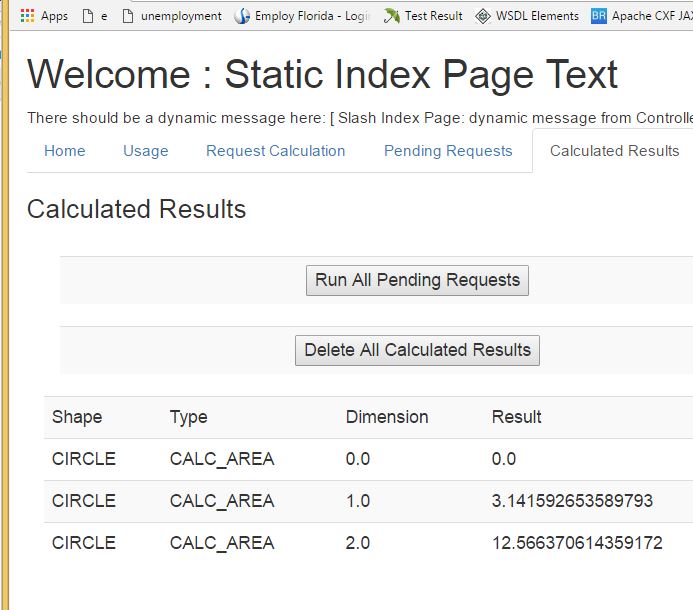Click the Type column header
Screen dimensions: 693x610
189,417
